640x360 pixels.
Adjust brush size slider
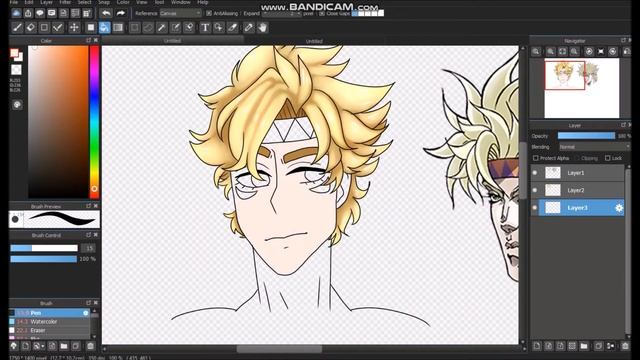pos(44,248)
